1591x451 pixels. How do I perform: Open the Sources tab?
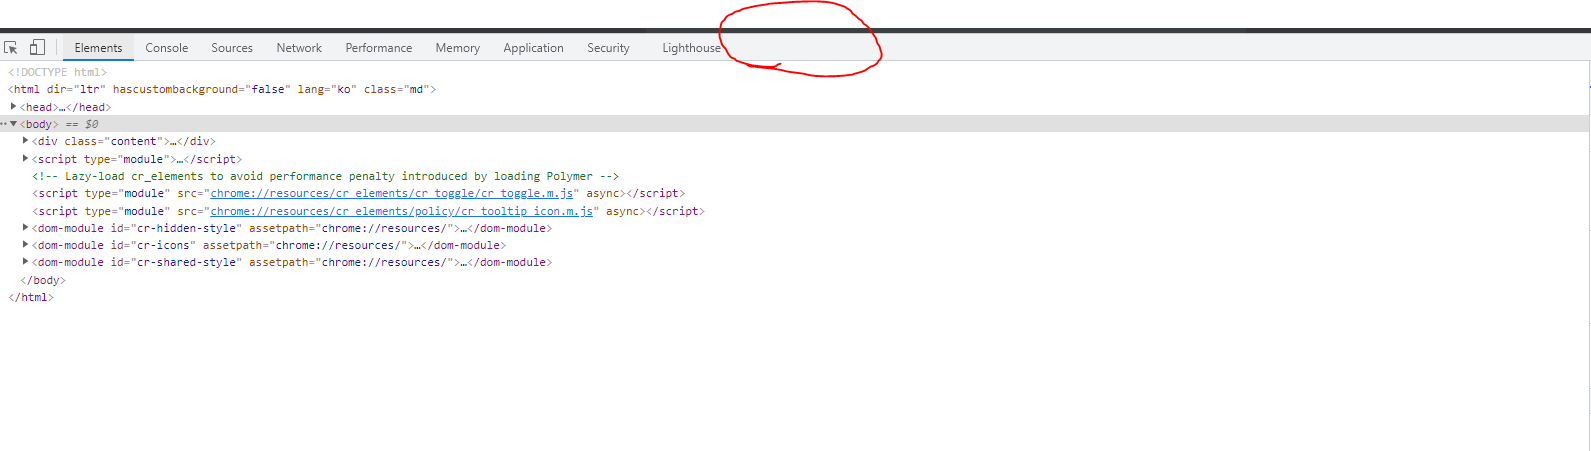tap(232, 48)
